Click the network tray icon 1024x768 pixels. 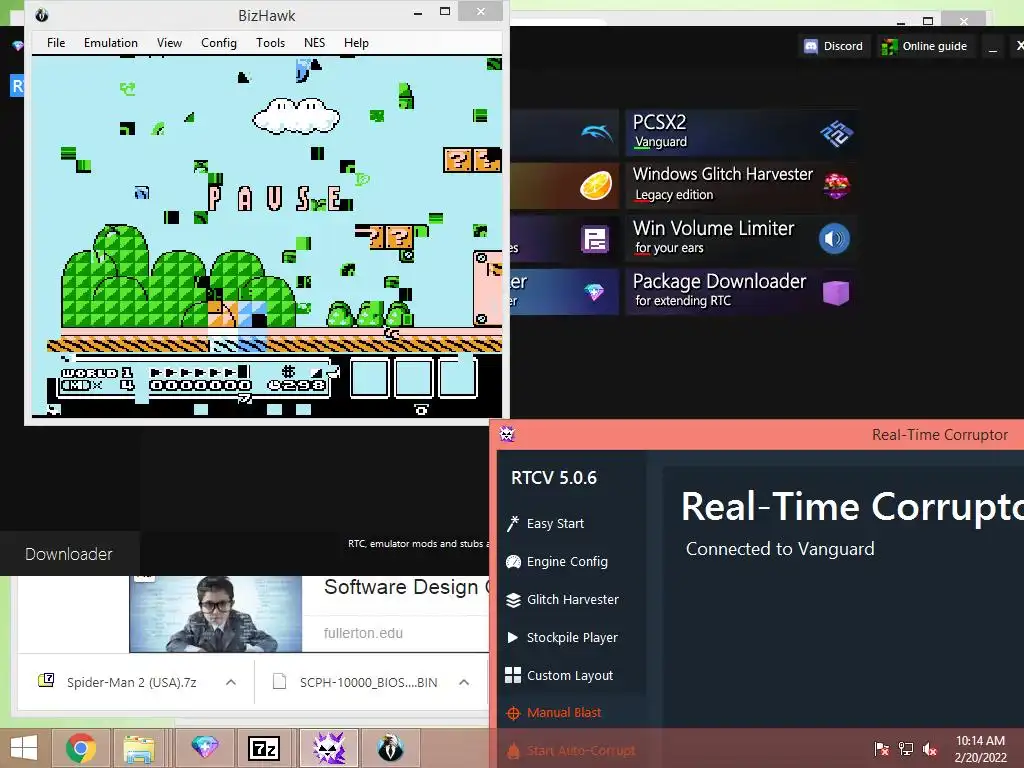pyautogui.click(x=906, y=749)
